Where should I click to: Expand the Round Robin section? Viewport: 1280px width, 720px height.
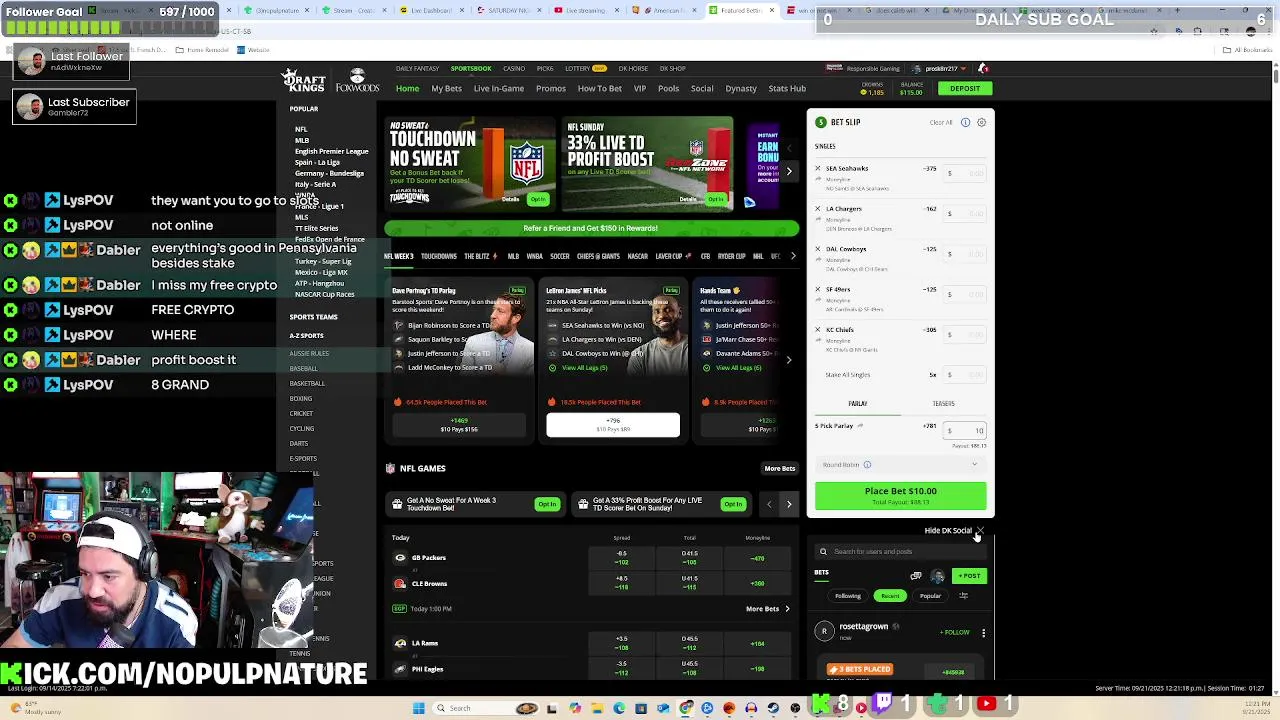pos(974,464)
